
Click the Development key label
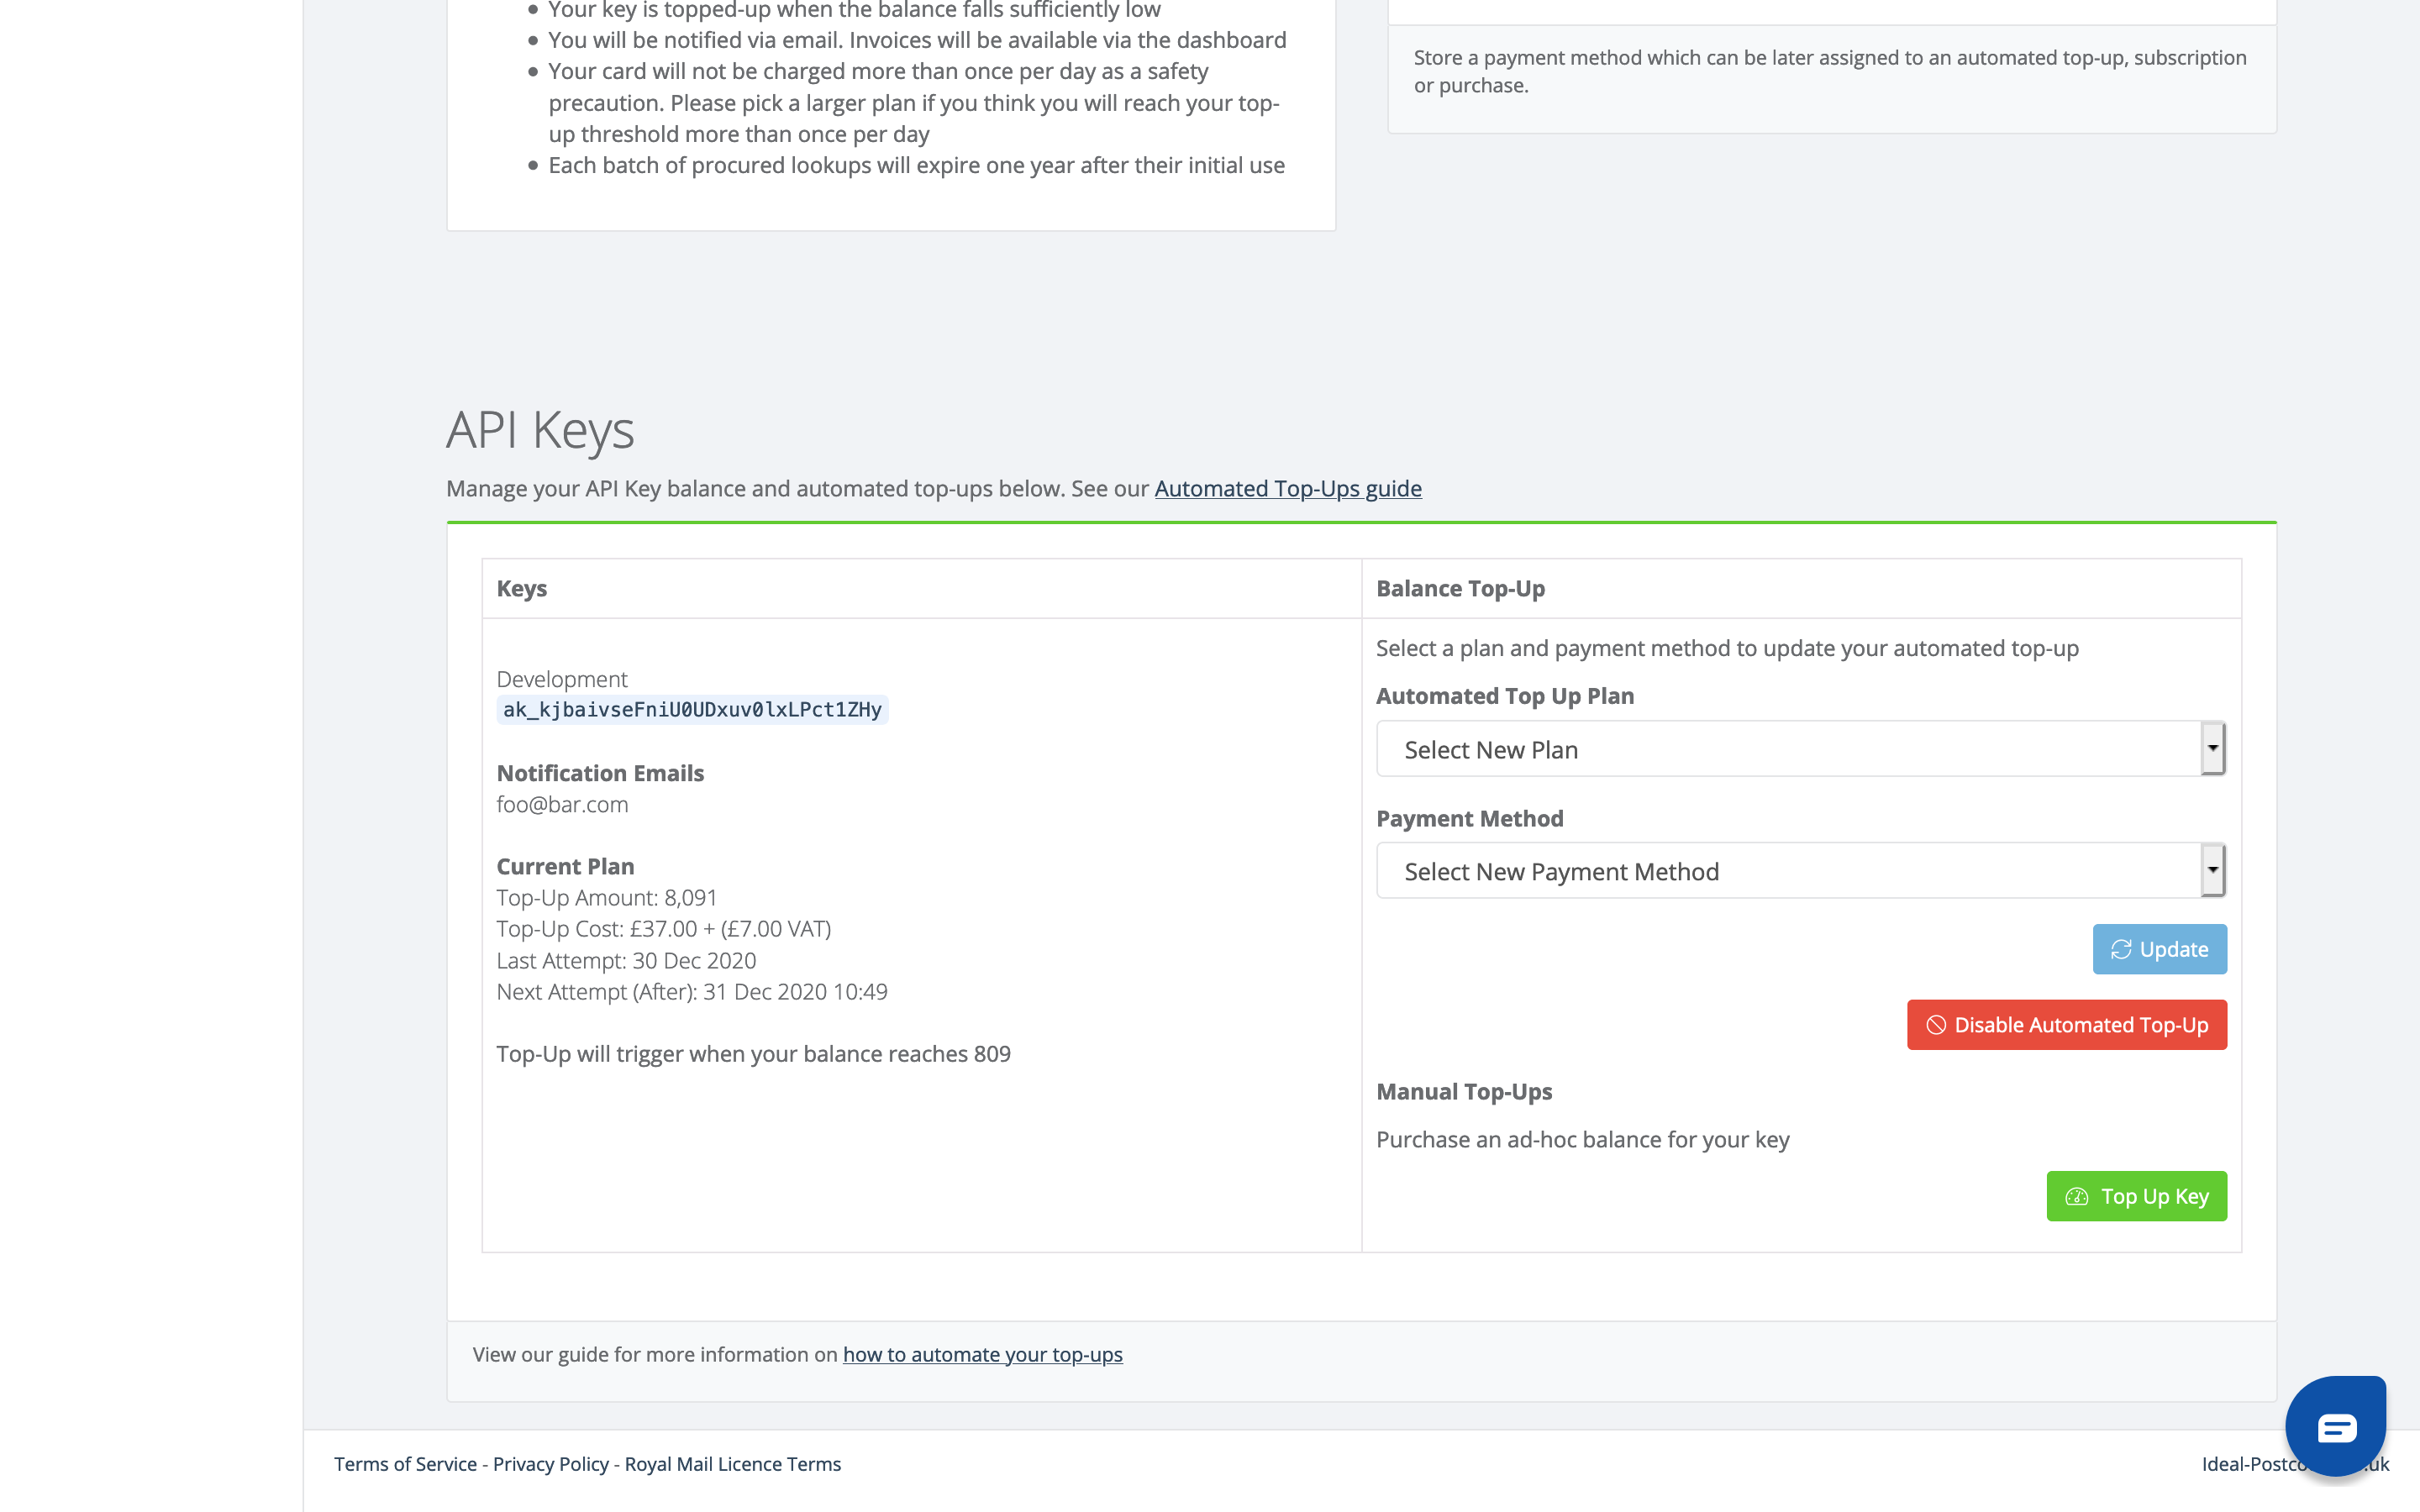click(x=562, y=679)
